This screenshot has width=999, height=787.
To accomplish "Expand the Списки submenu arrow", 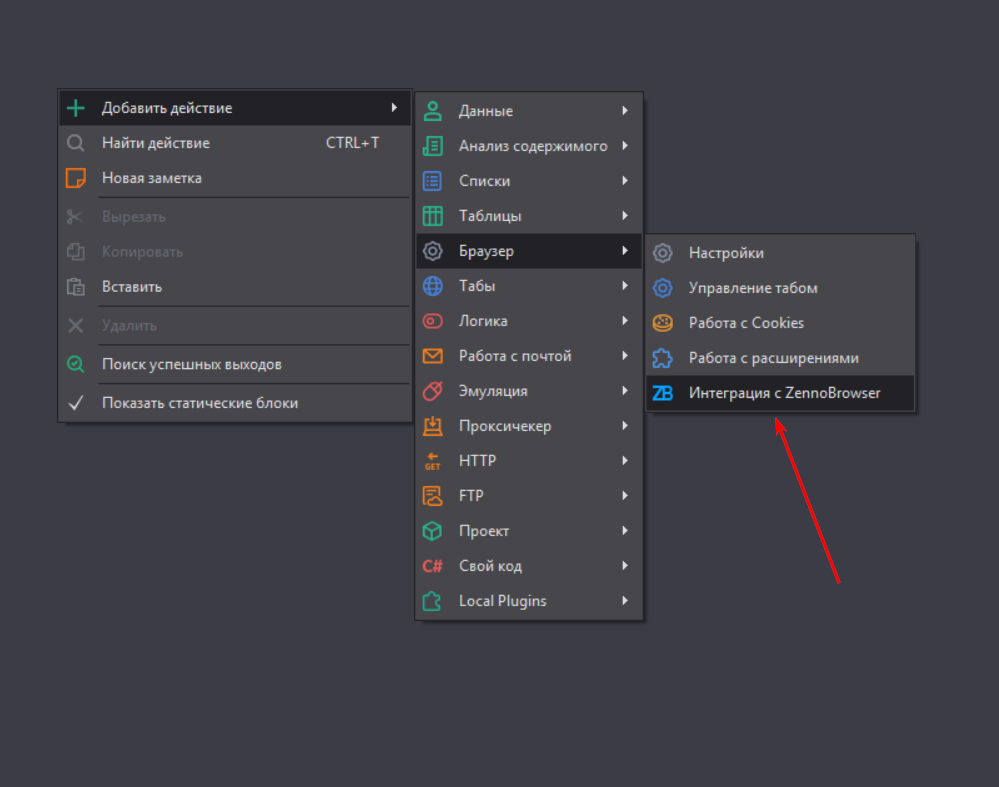I will [x=625, y=181].
